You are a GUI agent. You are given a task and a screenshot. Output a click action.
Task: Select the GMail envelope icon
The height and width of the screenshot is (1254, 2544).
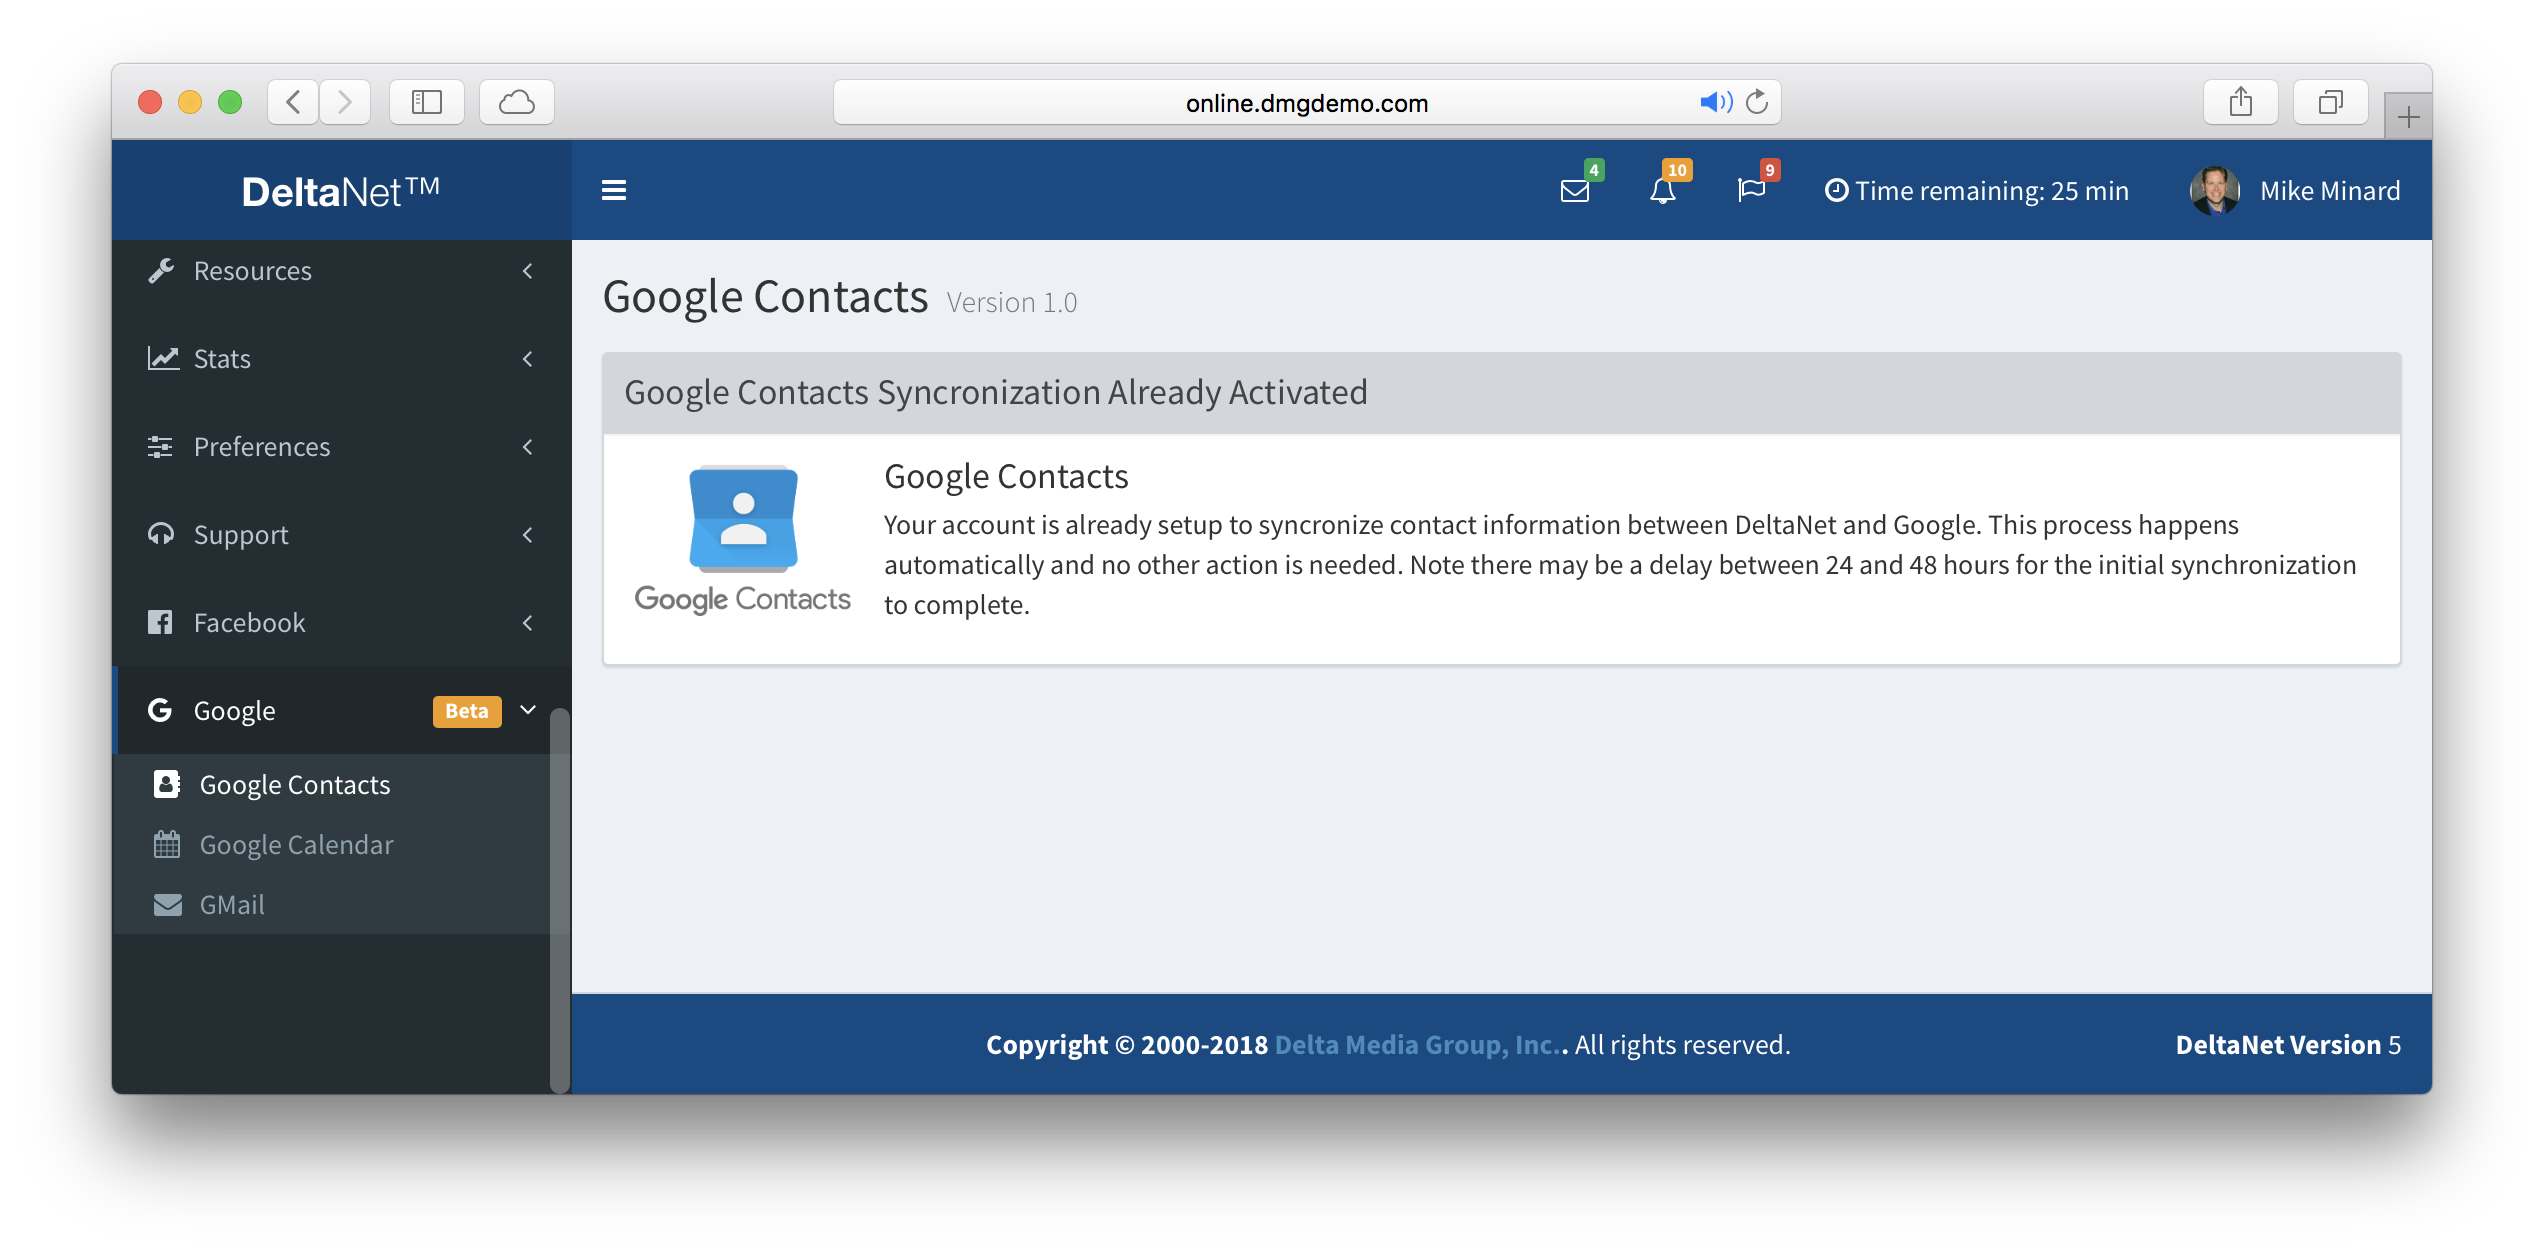tap(166, 904)
